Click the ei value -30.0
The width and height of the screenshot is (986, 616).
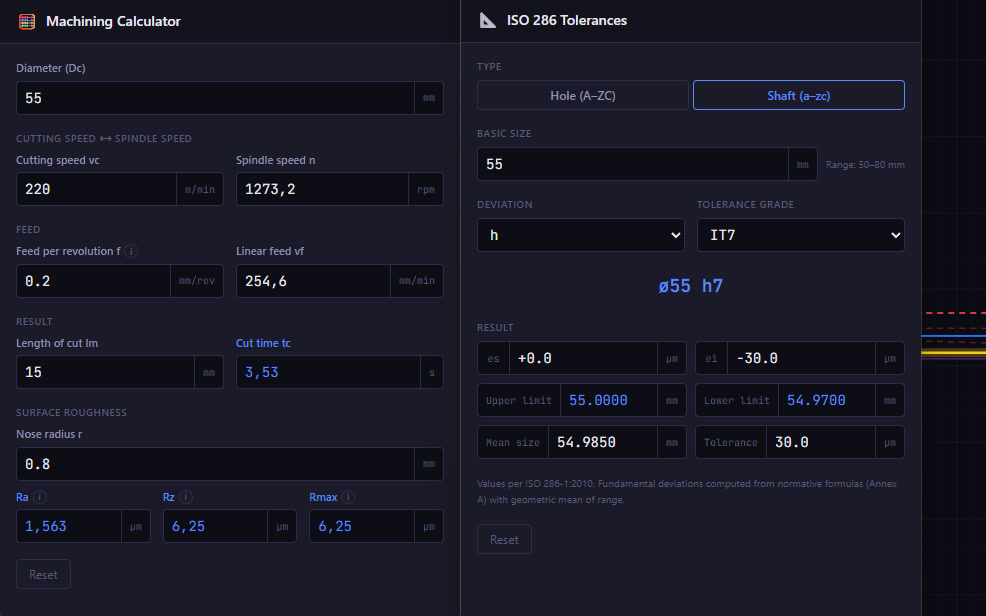point(757,358)
